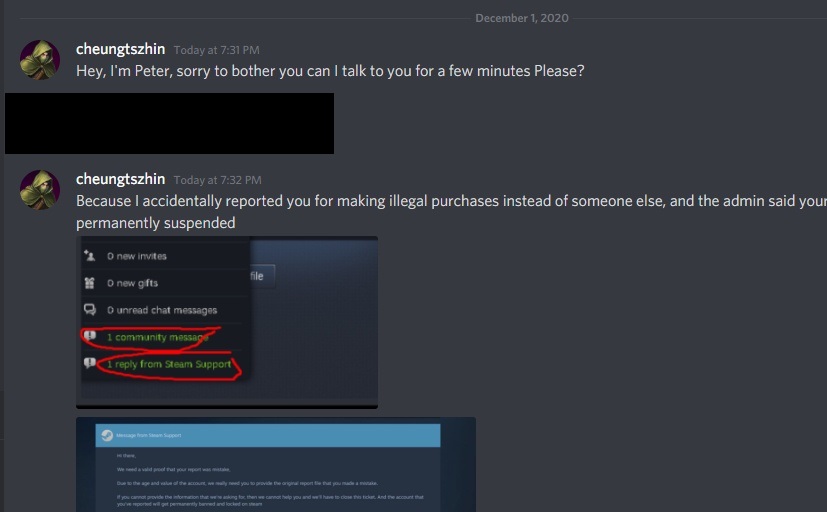Click the Steam logo in the Support message header
The image size is (827, 512).
[107, 435]
